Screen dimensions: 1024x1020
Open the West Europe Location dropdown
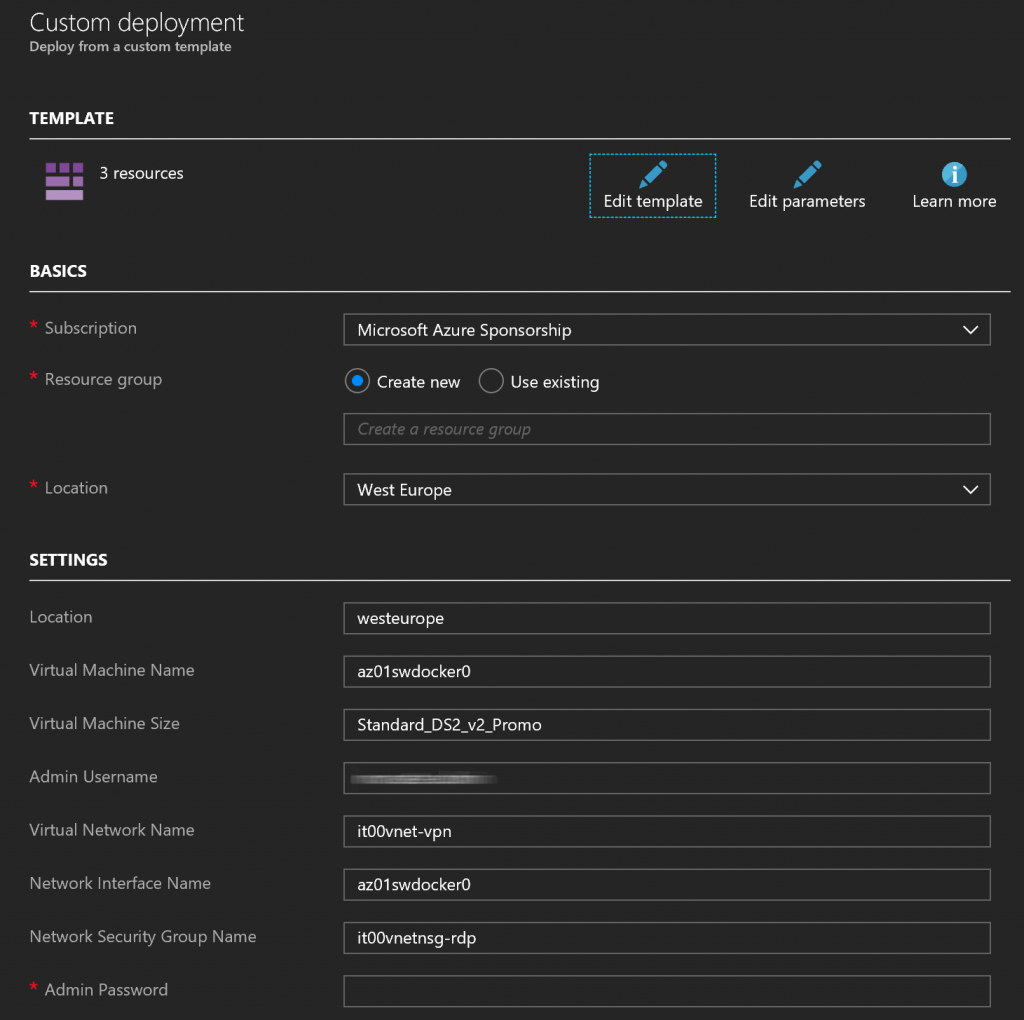click(667, 490)
